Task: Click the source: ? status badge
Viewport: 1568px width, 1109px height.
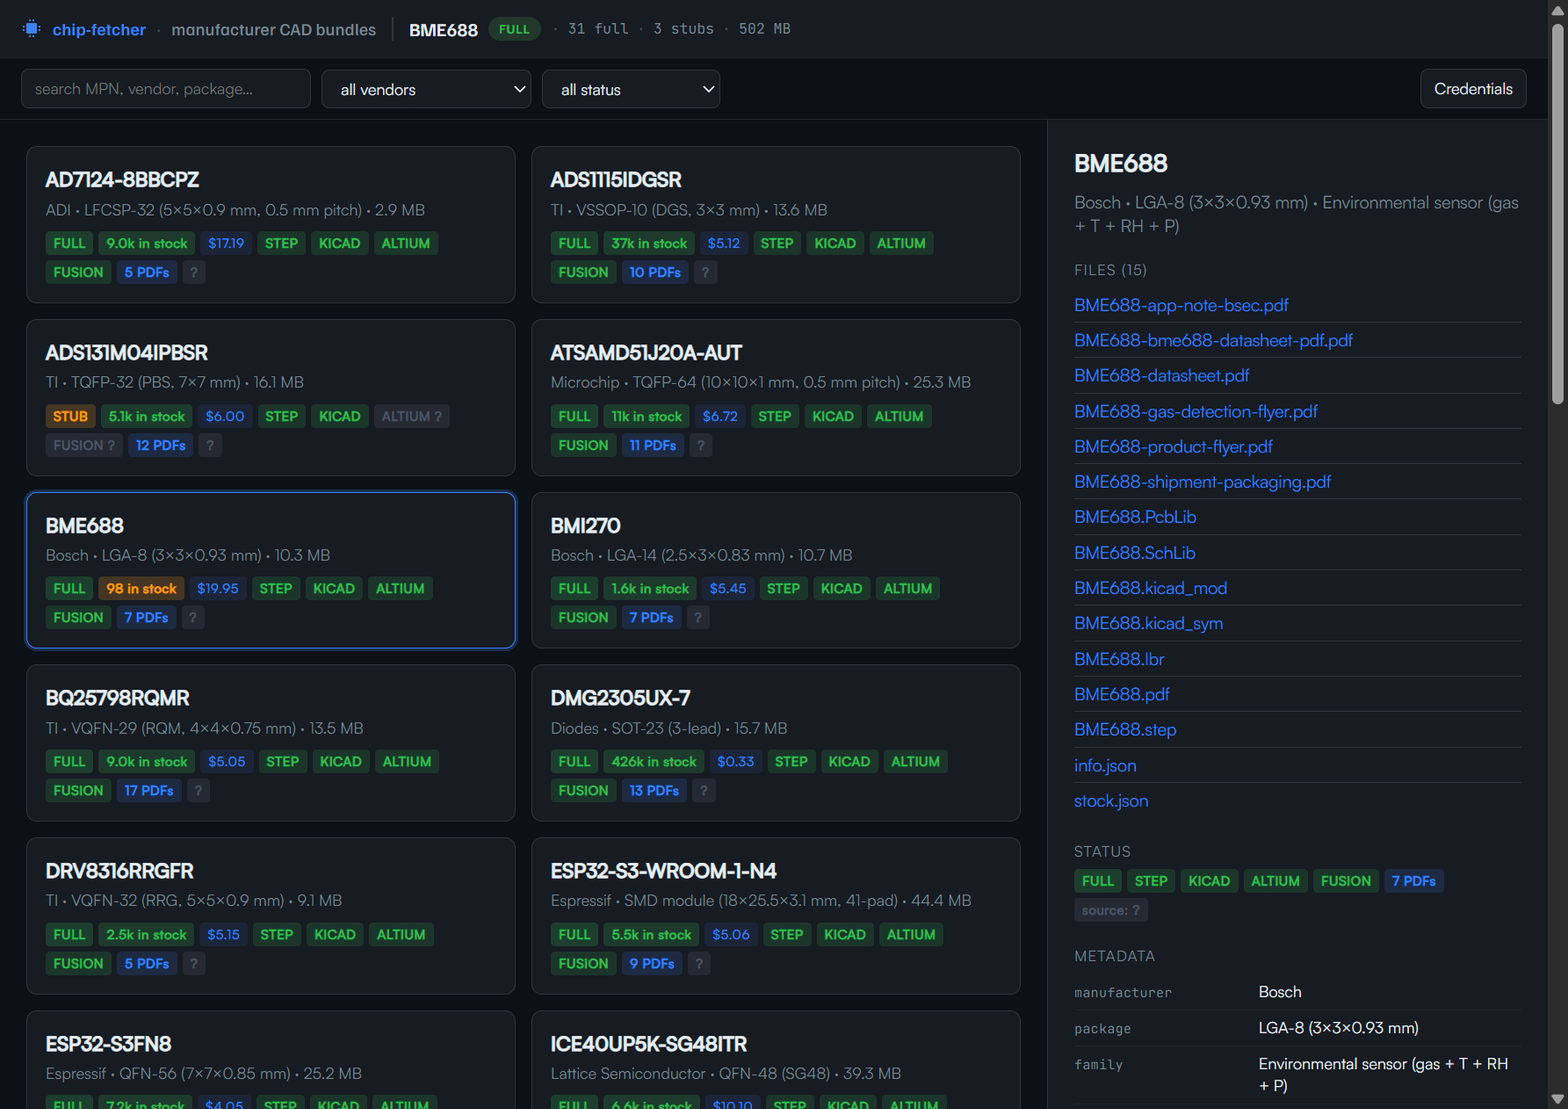Action: (x=1110, y=910)
